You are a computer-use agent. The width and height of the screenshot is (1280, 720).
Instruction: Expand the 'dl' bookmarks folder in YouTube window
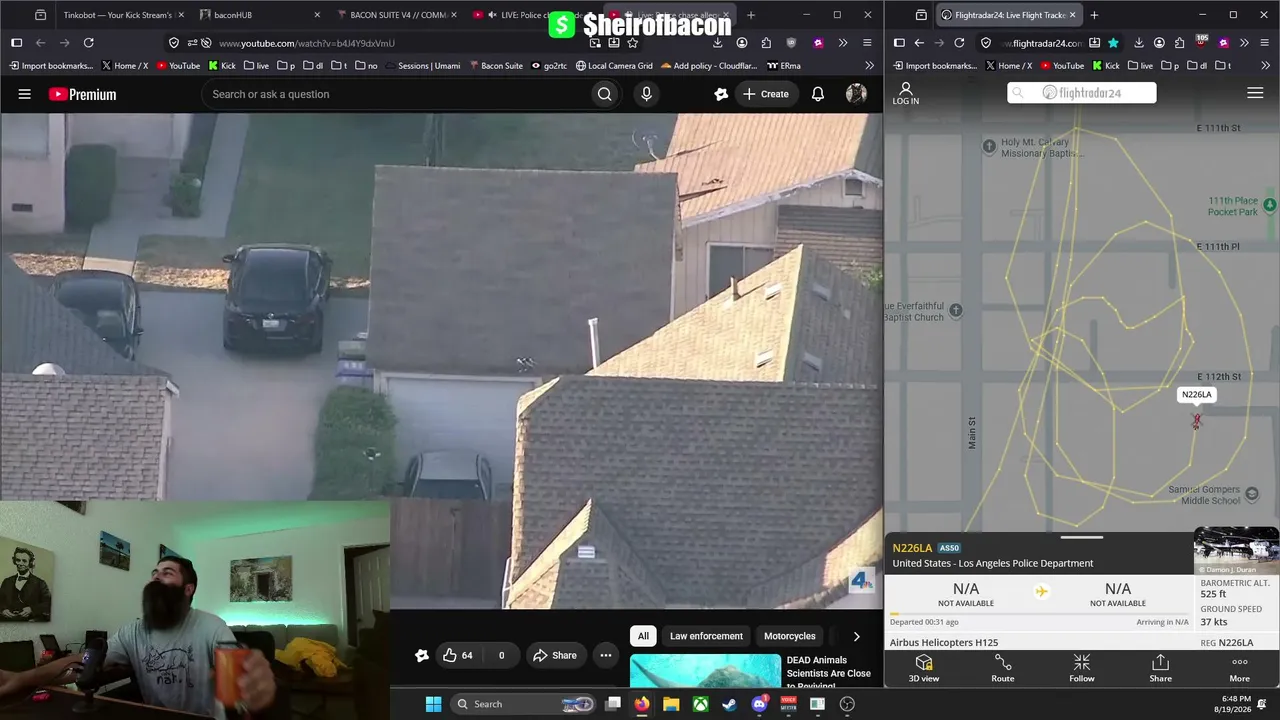coord(313,66)
